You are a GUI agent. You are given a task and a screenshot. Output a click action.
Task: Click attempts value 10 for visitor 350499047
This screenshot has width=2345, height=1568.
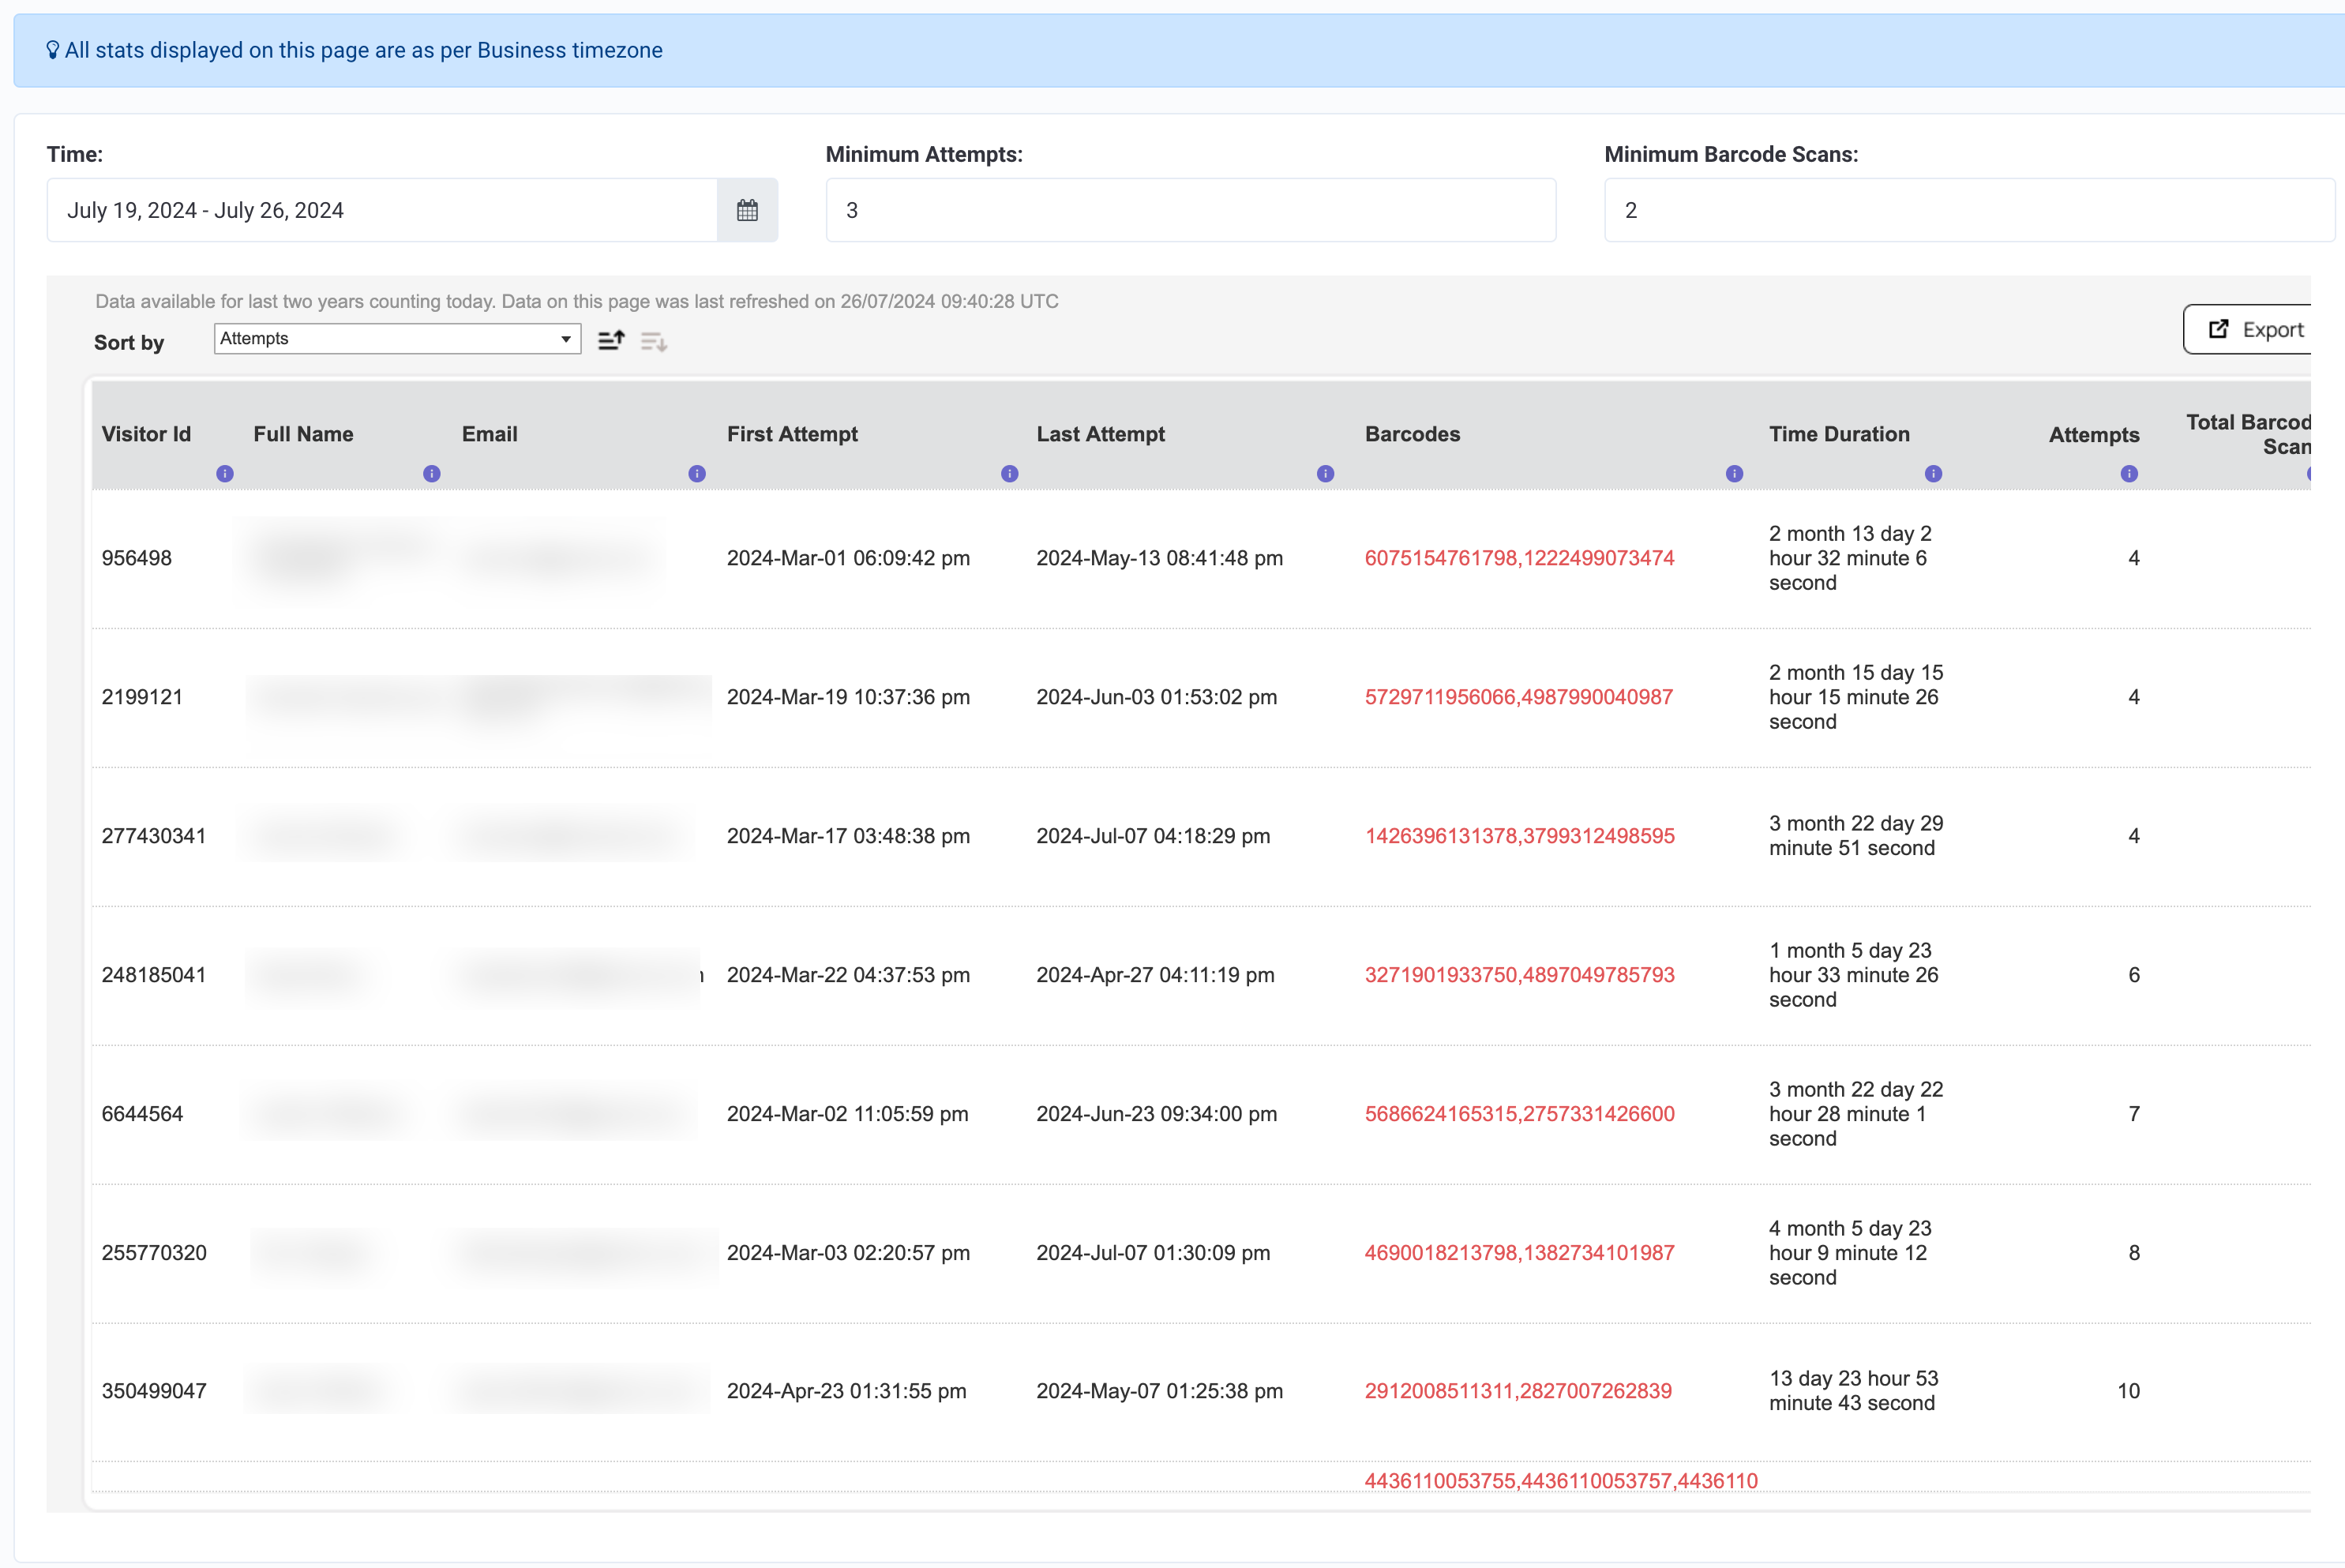click(x=2128, y=1391)
